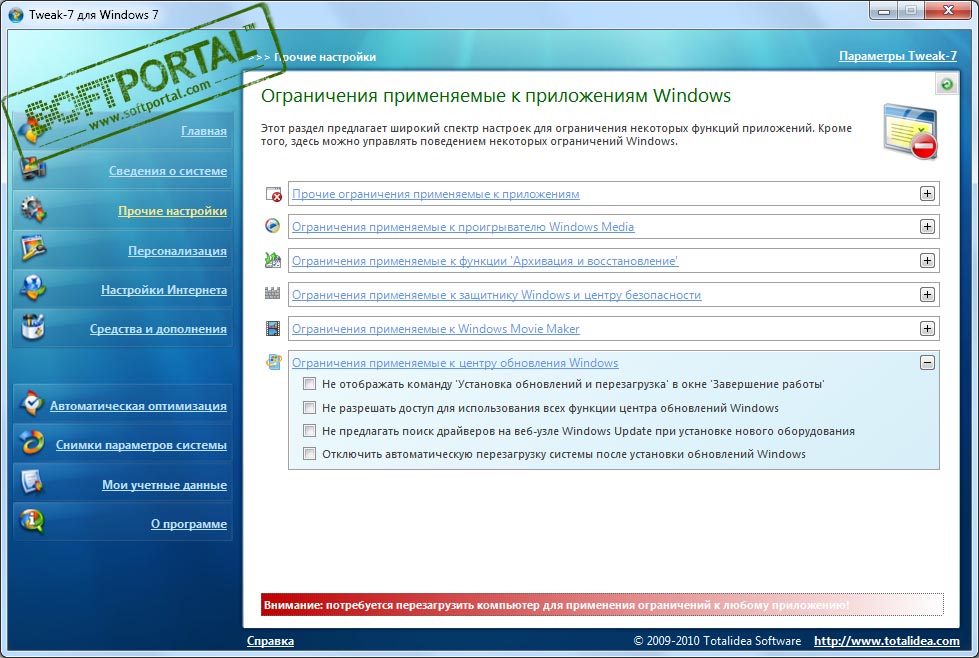Go to Персонализация in the sidebar
The height and width of the screenshot is (658, 979).
point(177,250)
